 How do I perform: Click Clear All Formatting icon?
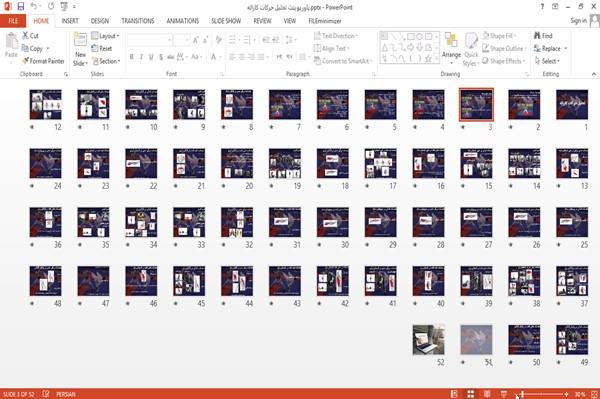pos(218,40)
